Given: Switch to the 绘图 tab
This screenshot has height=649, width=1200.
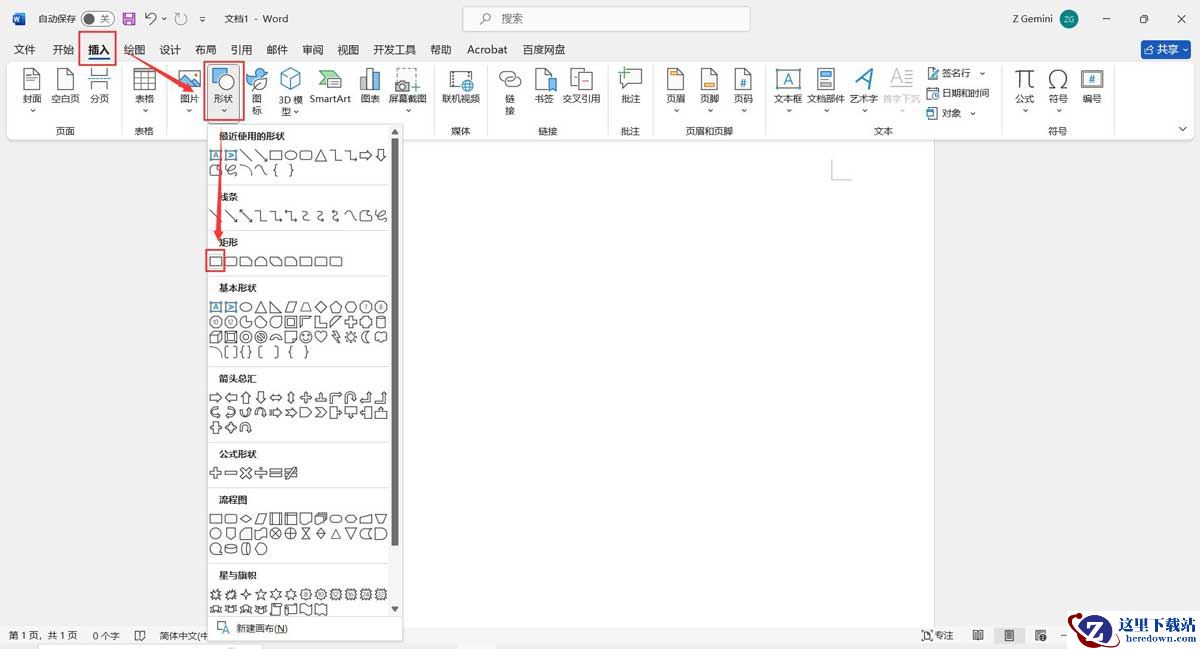Looking at the screenshot, I should pyautogui.click(x=134, y=49).
